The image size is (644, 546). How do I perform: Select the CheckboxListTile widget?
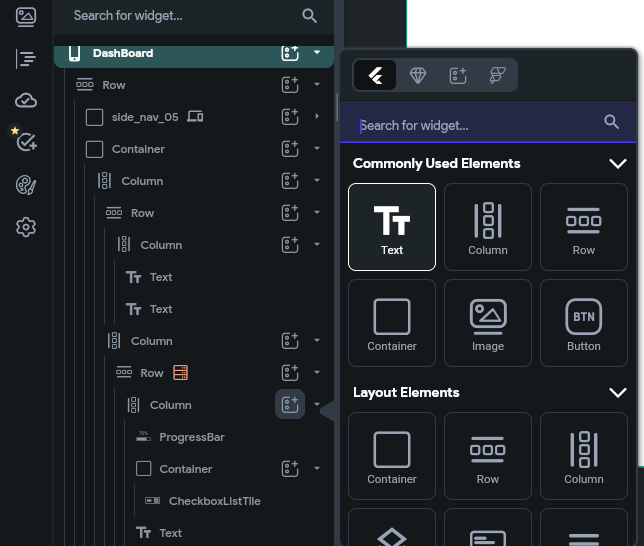[x=214, y=501]
